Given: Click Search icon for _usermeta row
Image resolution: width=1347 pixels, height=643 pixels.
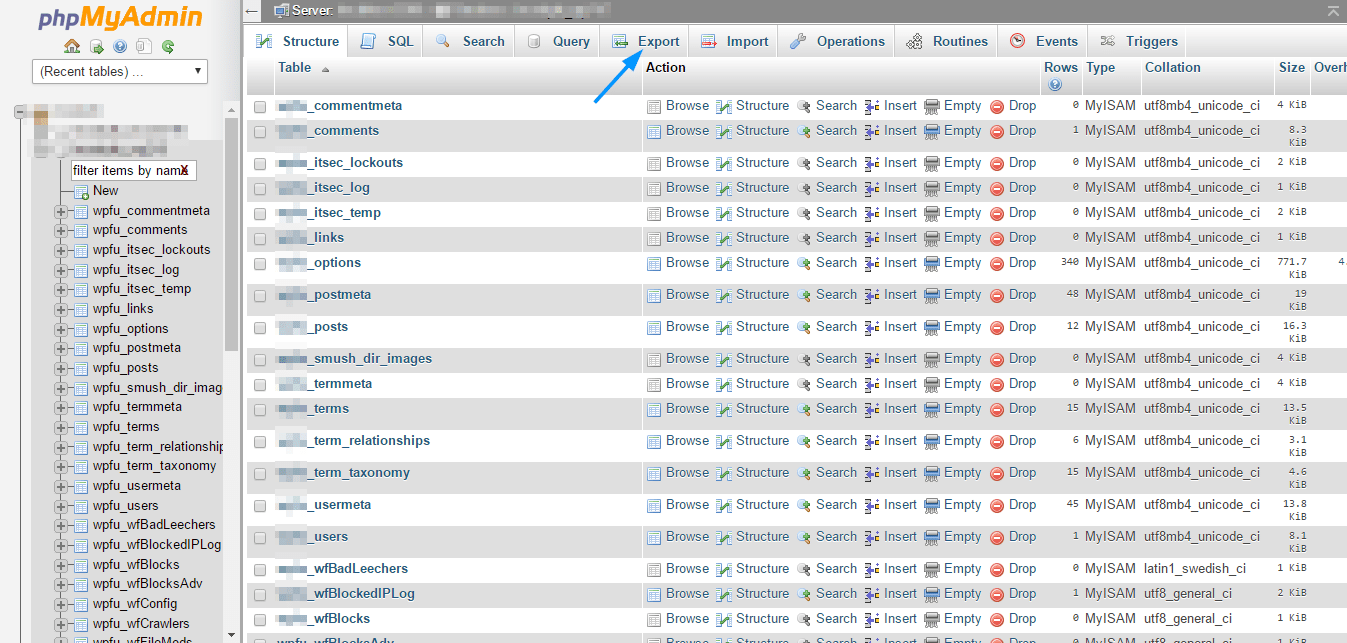Looking at the screenshot, I should pos(804,505).
